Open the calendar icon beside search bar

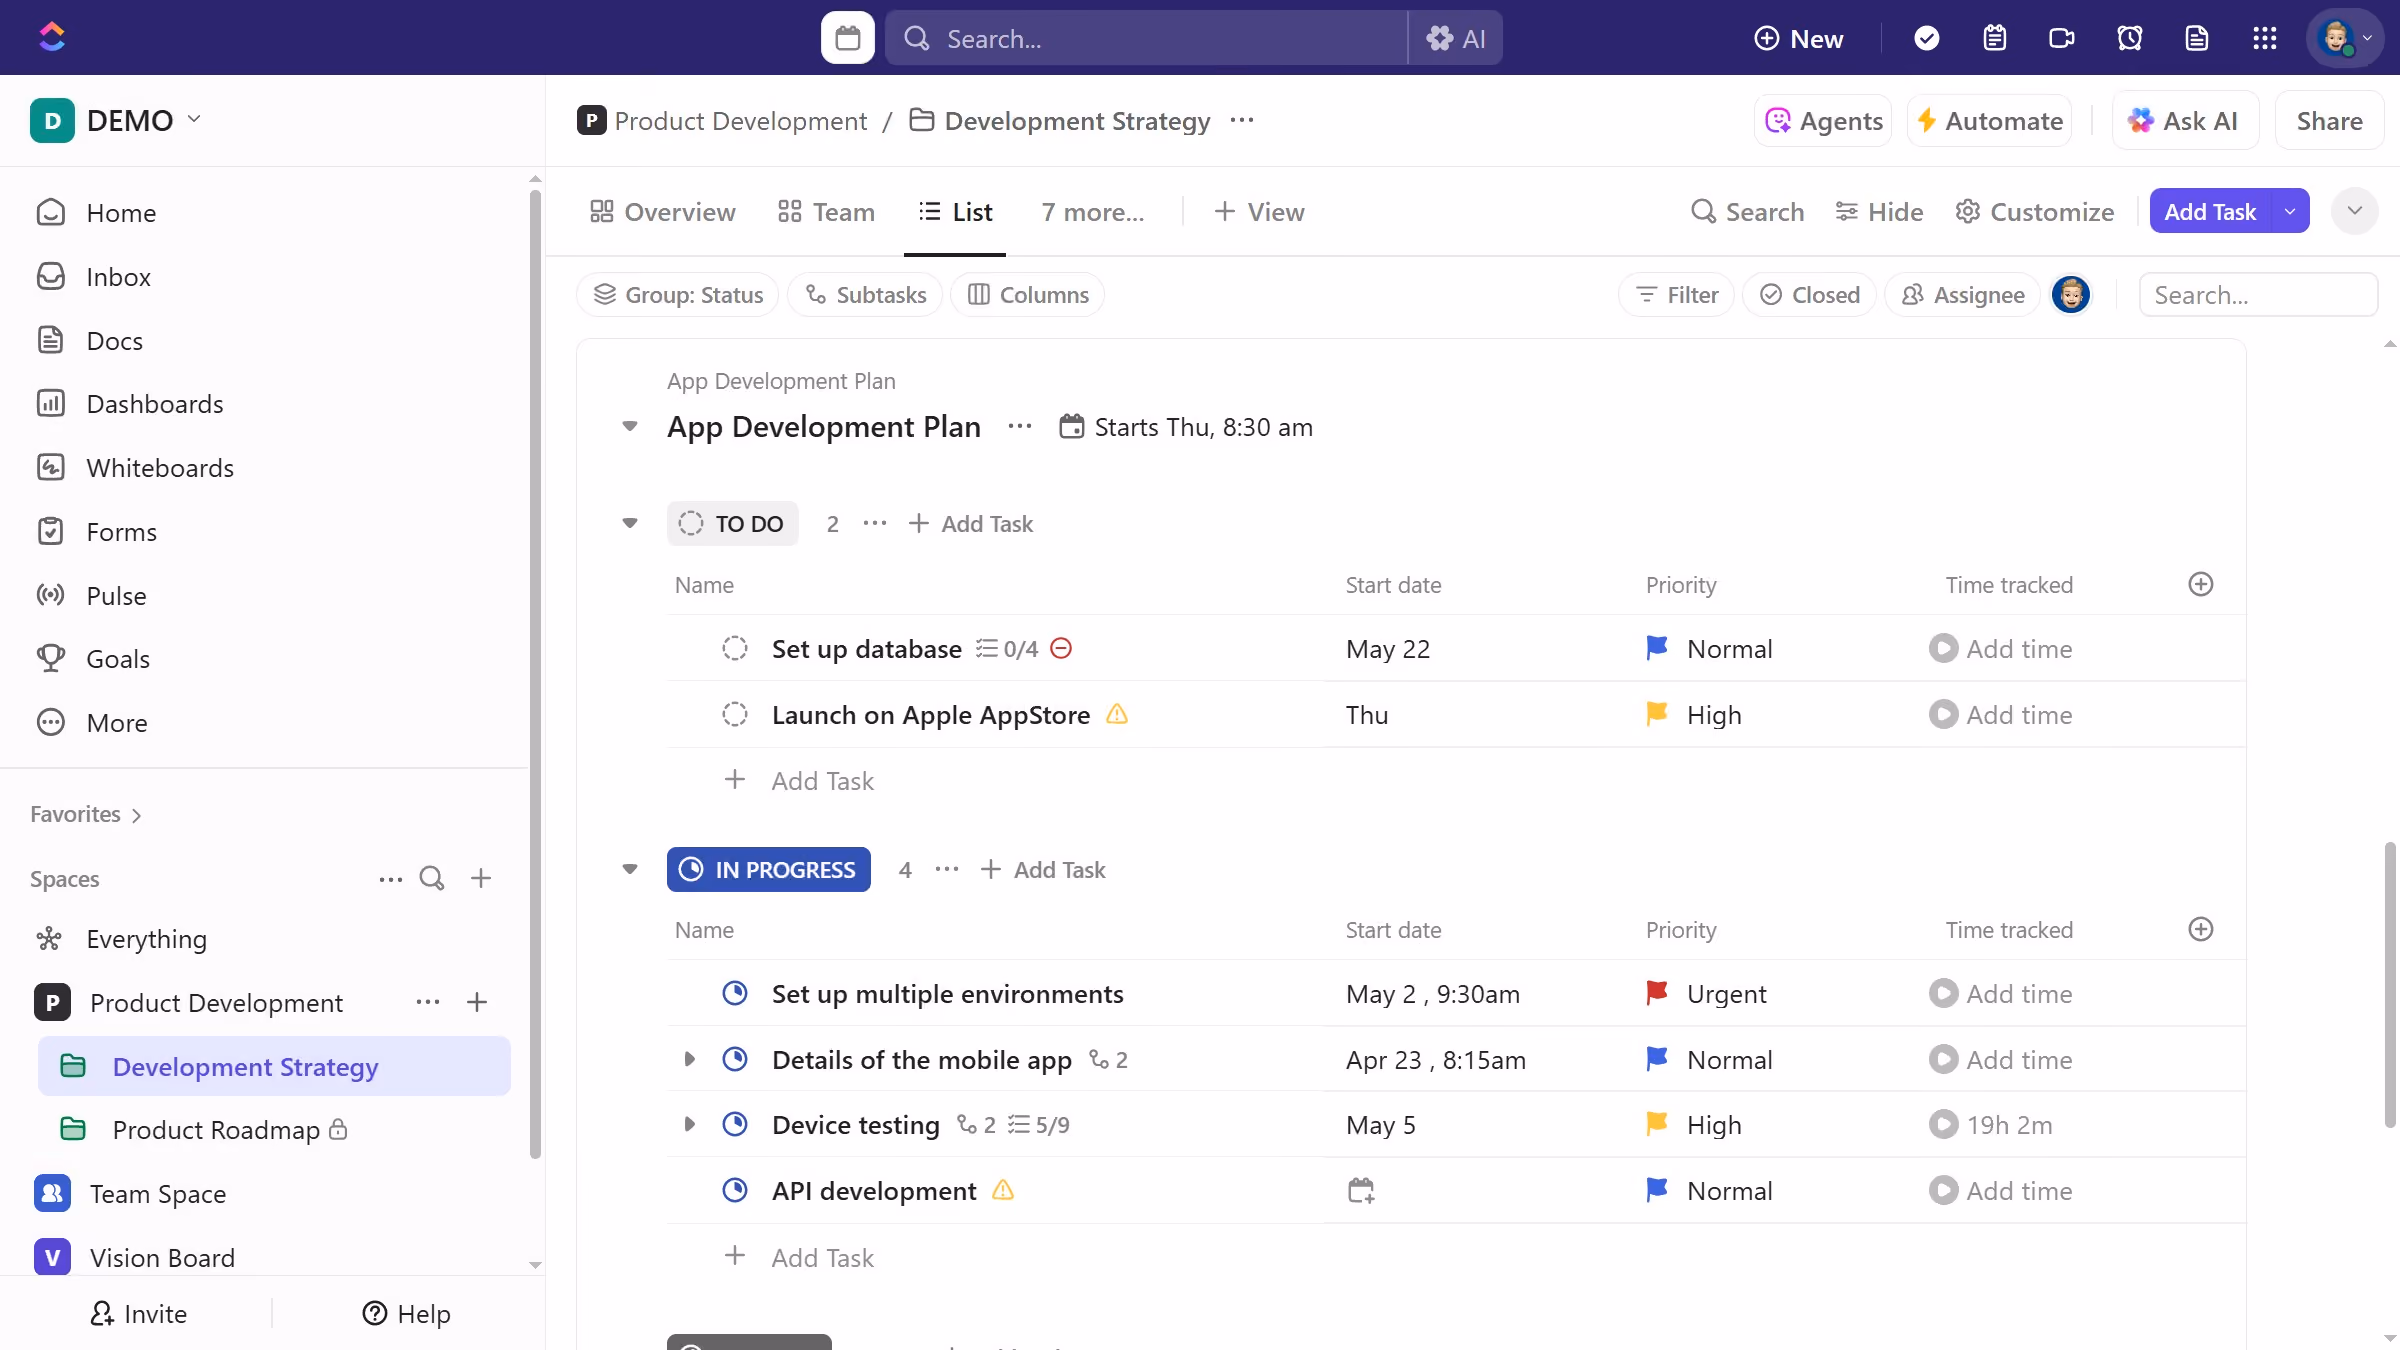pos(847,38)
